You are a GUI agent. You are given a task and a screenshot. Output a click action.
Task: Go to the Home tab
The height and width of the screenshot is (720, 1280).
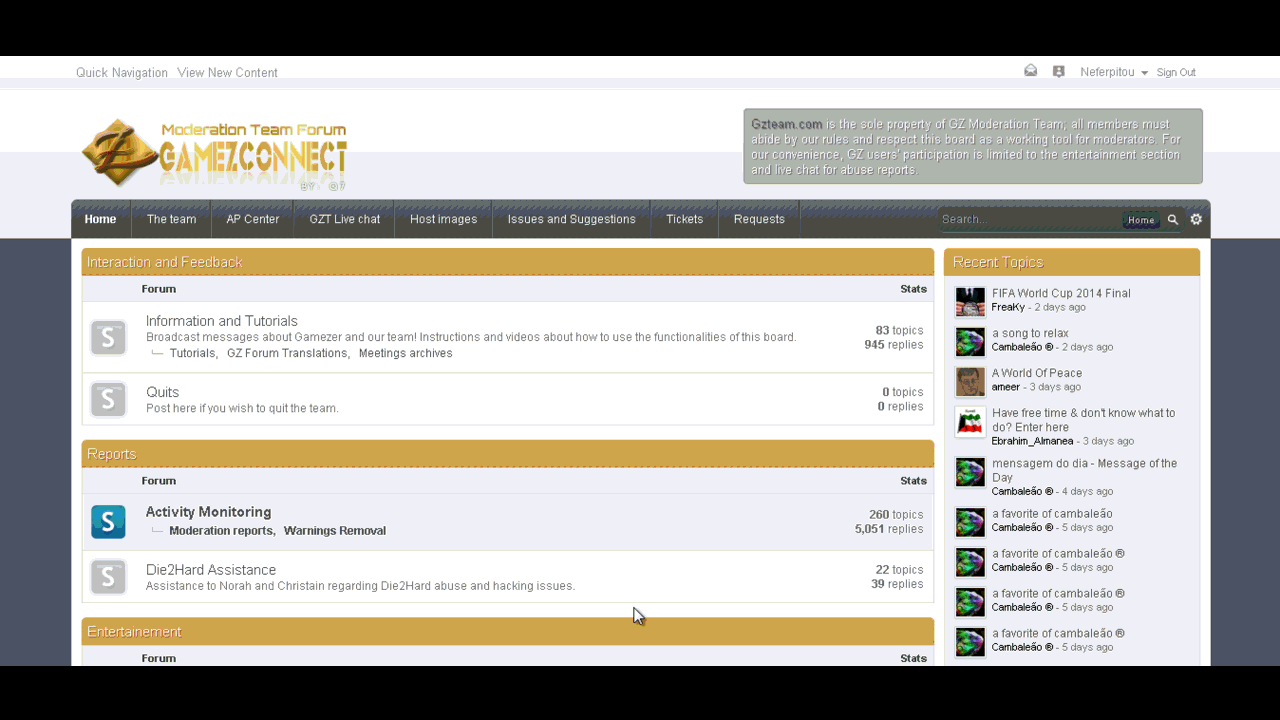[x=100, y=219]
